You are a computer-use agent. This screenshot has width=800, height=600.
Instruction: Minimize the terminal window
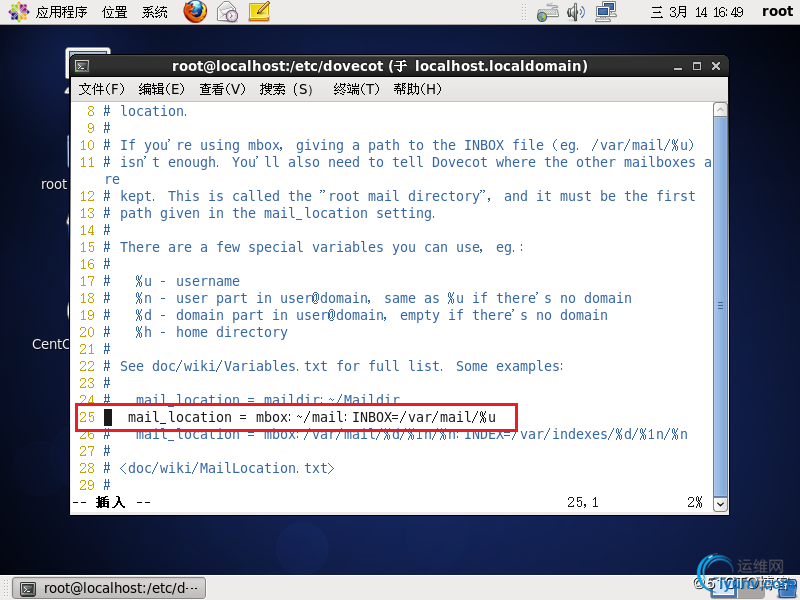point(678,66)
